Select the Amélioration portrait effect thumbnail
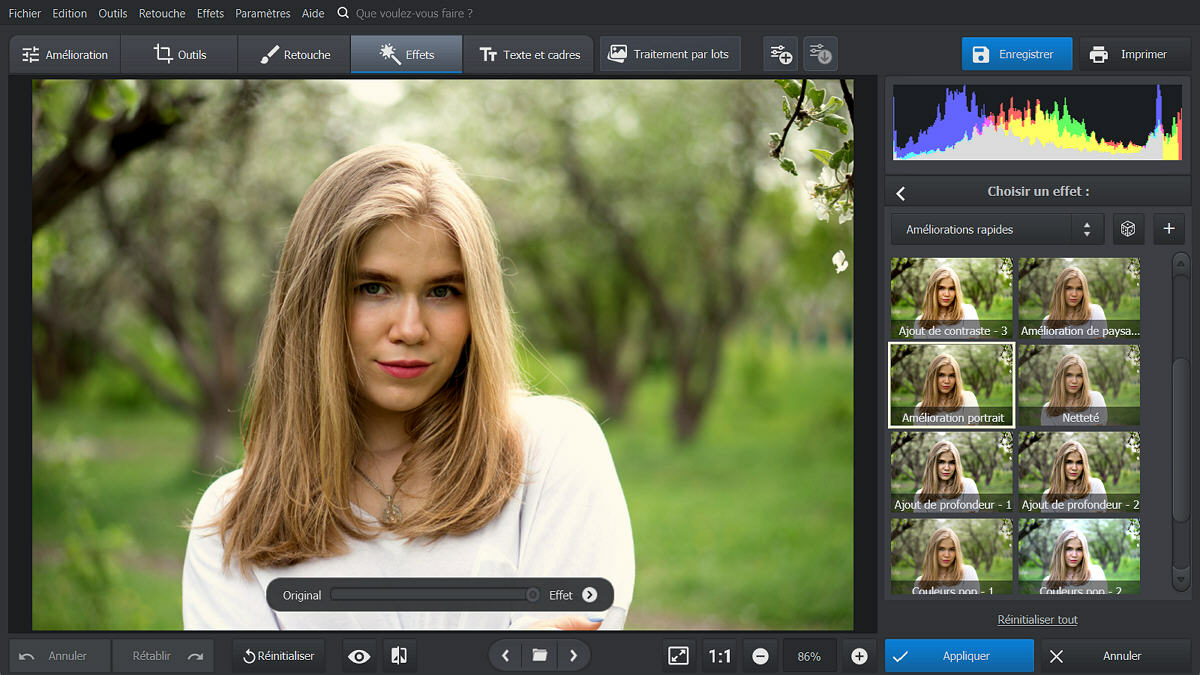The image size is (1200, 675). click(x=951, y=385)
